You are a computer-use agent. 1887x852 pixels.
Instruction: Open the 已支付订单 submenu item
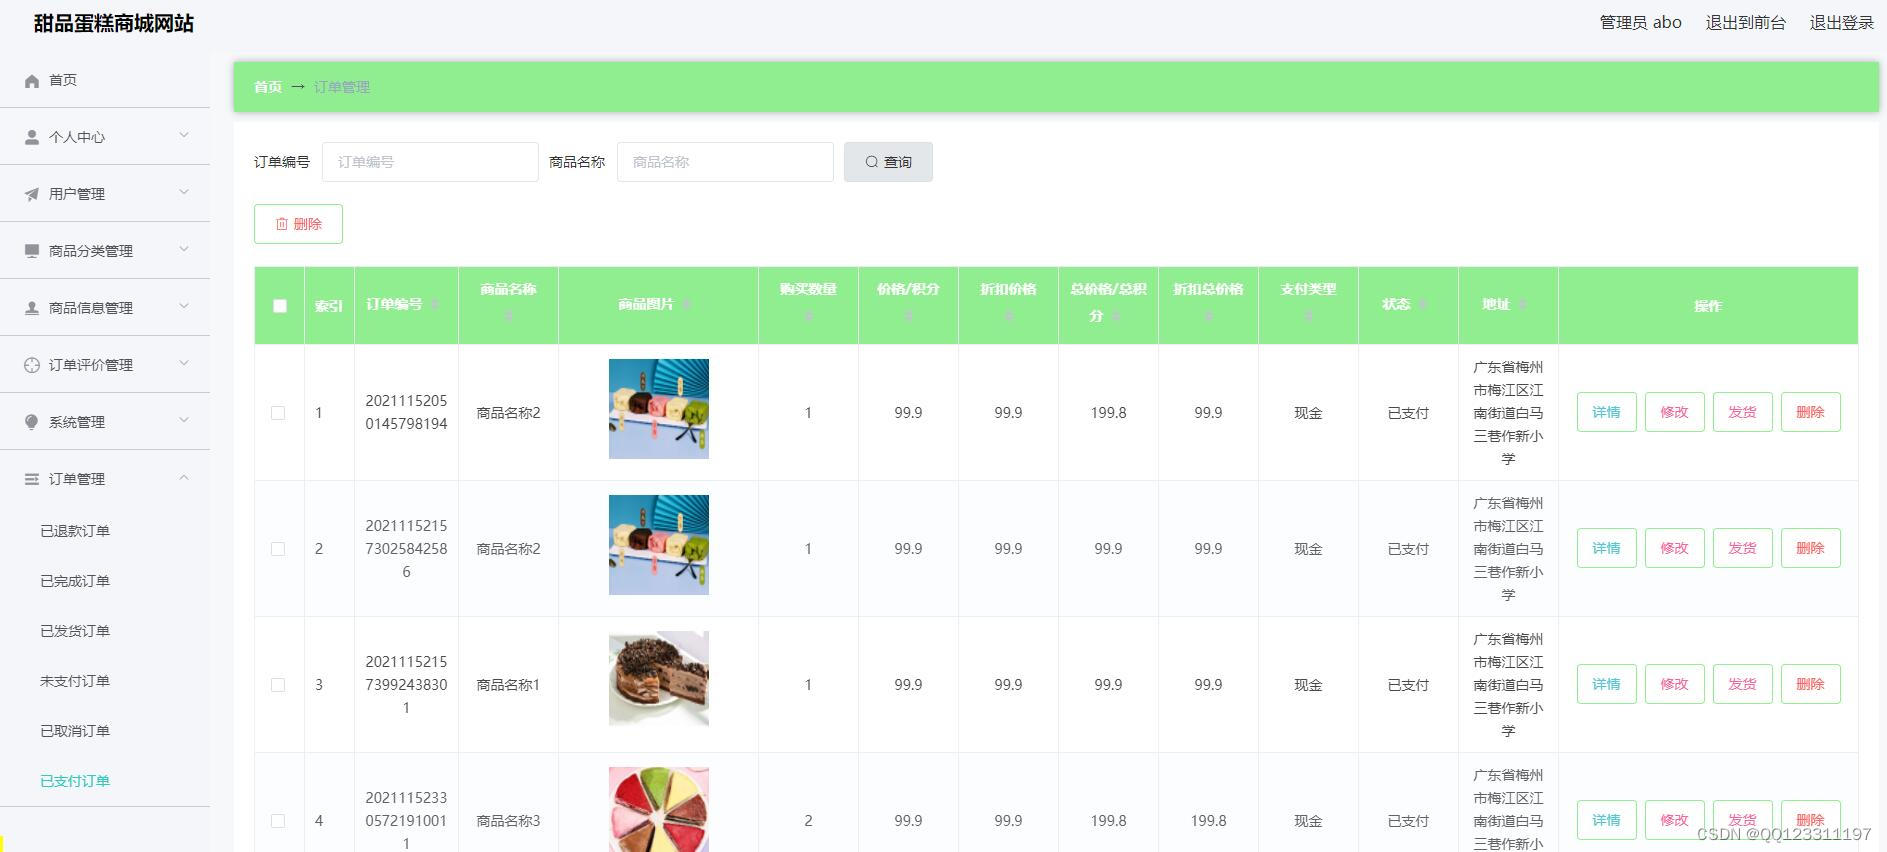75,781
